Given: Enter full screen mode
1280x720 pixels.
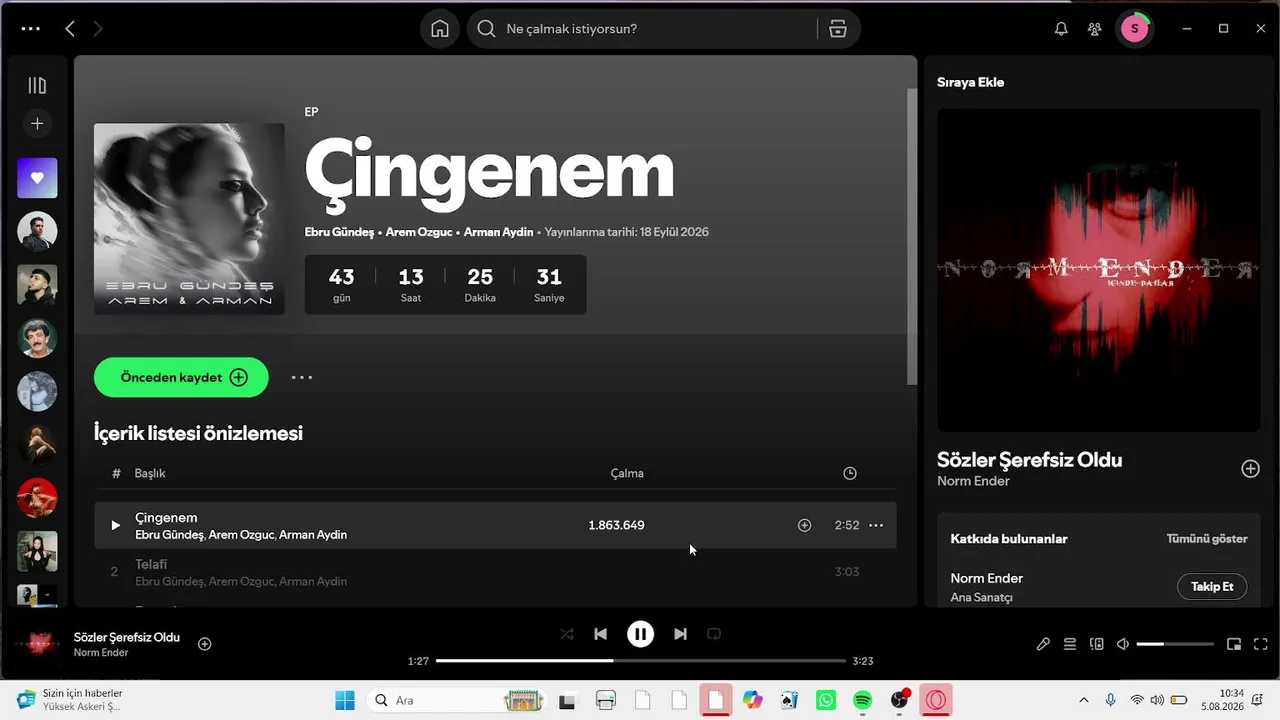Looking at the screenshot, I should pyautogui.click(x=1260, y=645).
